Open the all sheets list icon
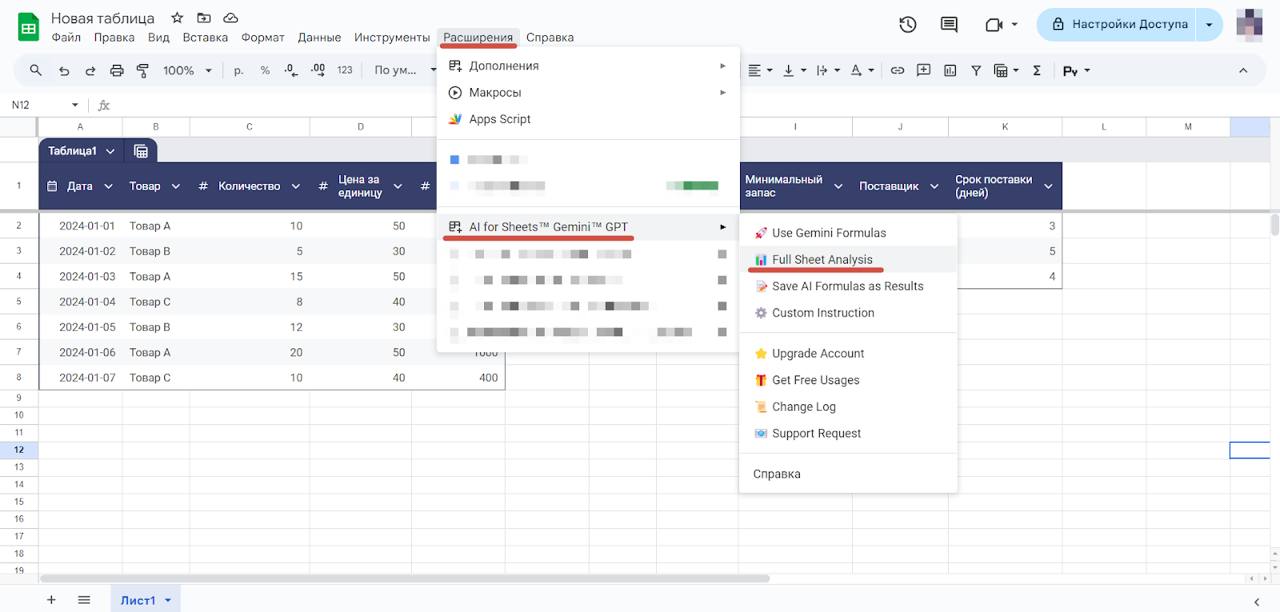The width and height of the screenshot is (1280, 612). [x=84, y=600]
